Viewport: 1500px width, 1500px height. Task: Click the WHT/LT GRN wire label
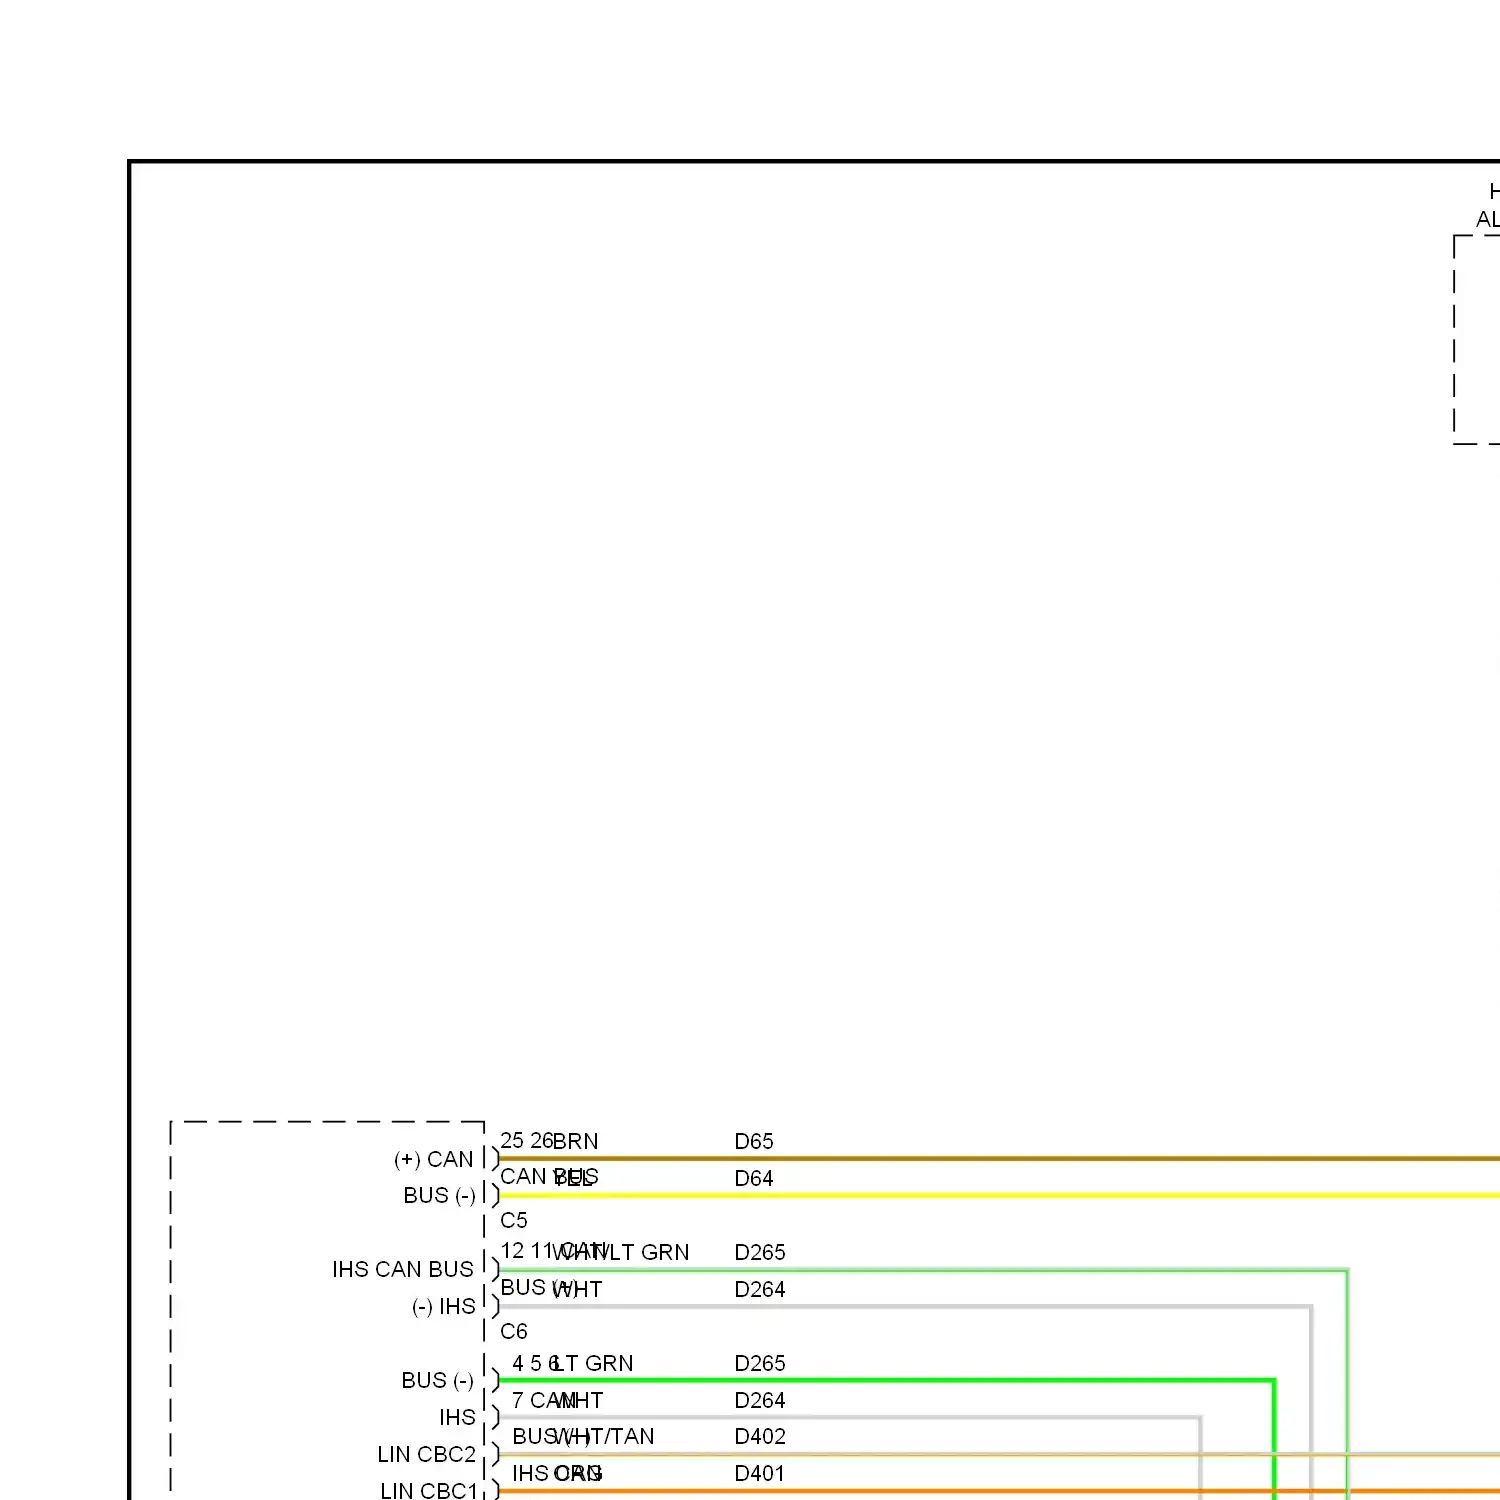(620, 1252)
